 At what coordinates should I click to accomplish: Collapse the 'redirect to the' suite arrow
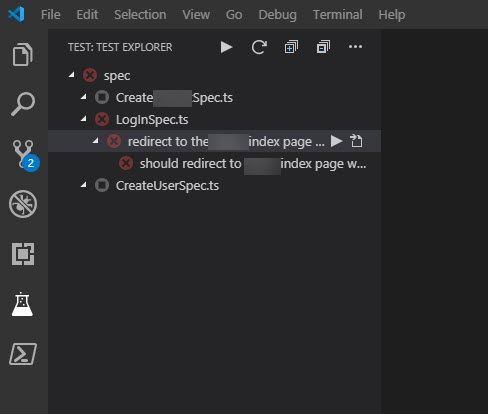coord(96,141)
